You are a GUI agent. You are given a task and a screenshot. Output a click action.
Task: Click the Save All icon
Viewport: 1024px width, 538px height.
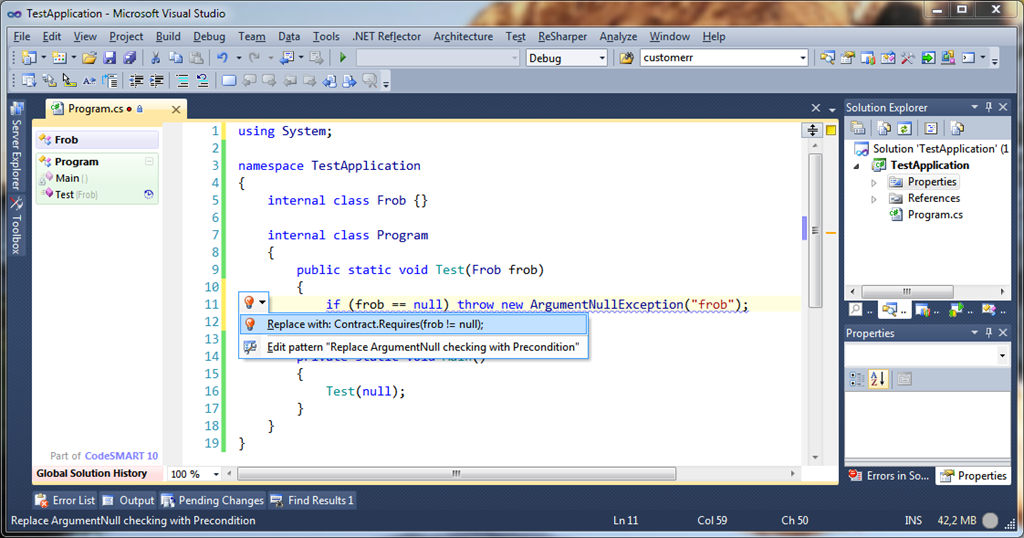coord(129,57)
